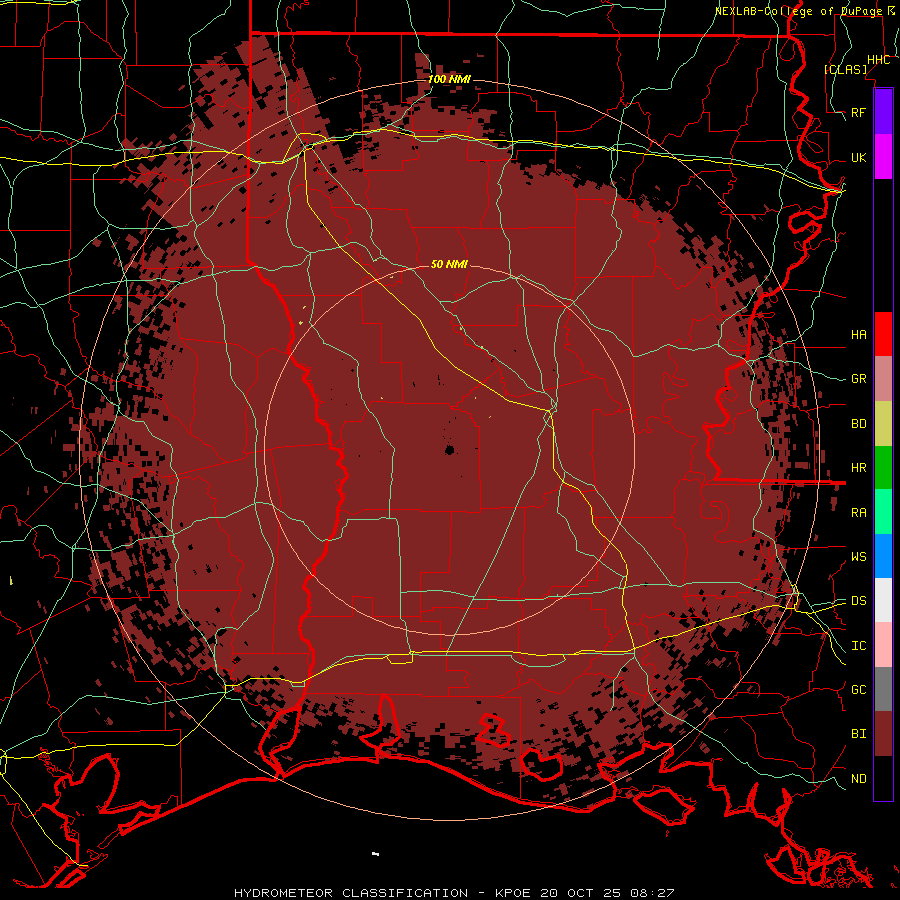Click the WS label in the legend
The height and width of the screenshot is (900, 900).
tap(859, 556)
